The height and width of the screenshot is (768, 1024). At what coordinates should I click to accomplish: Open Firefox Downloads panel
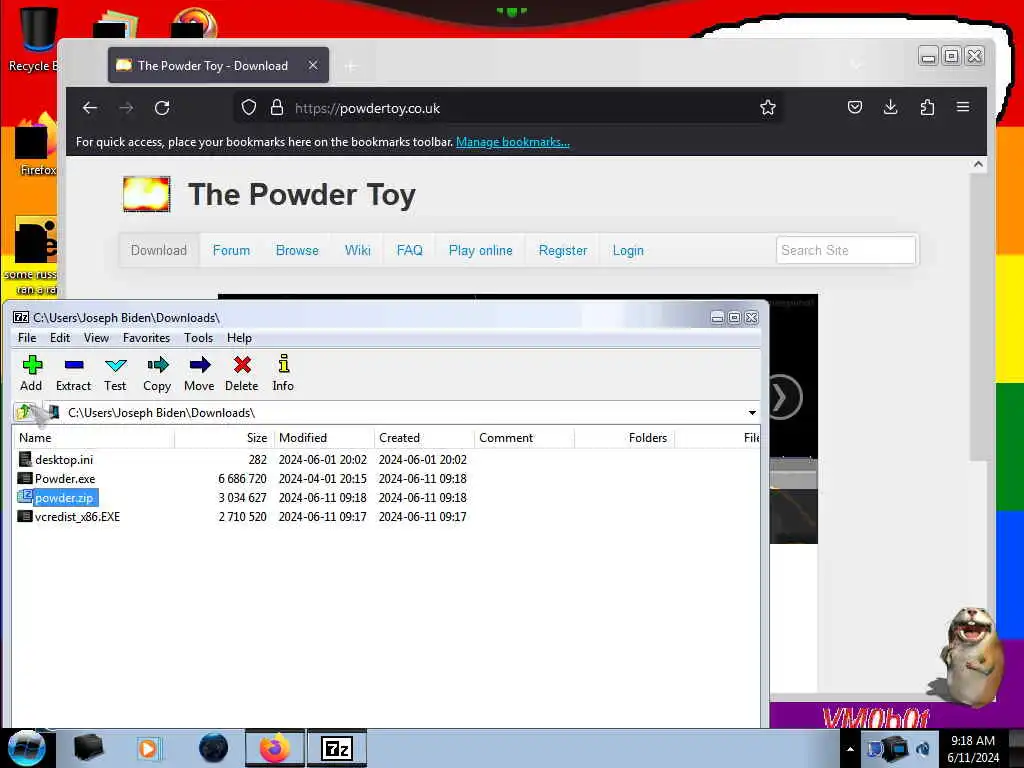coord(891,107)
